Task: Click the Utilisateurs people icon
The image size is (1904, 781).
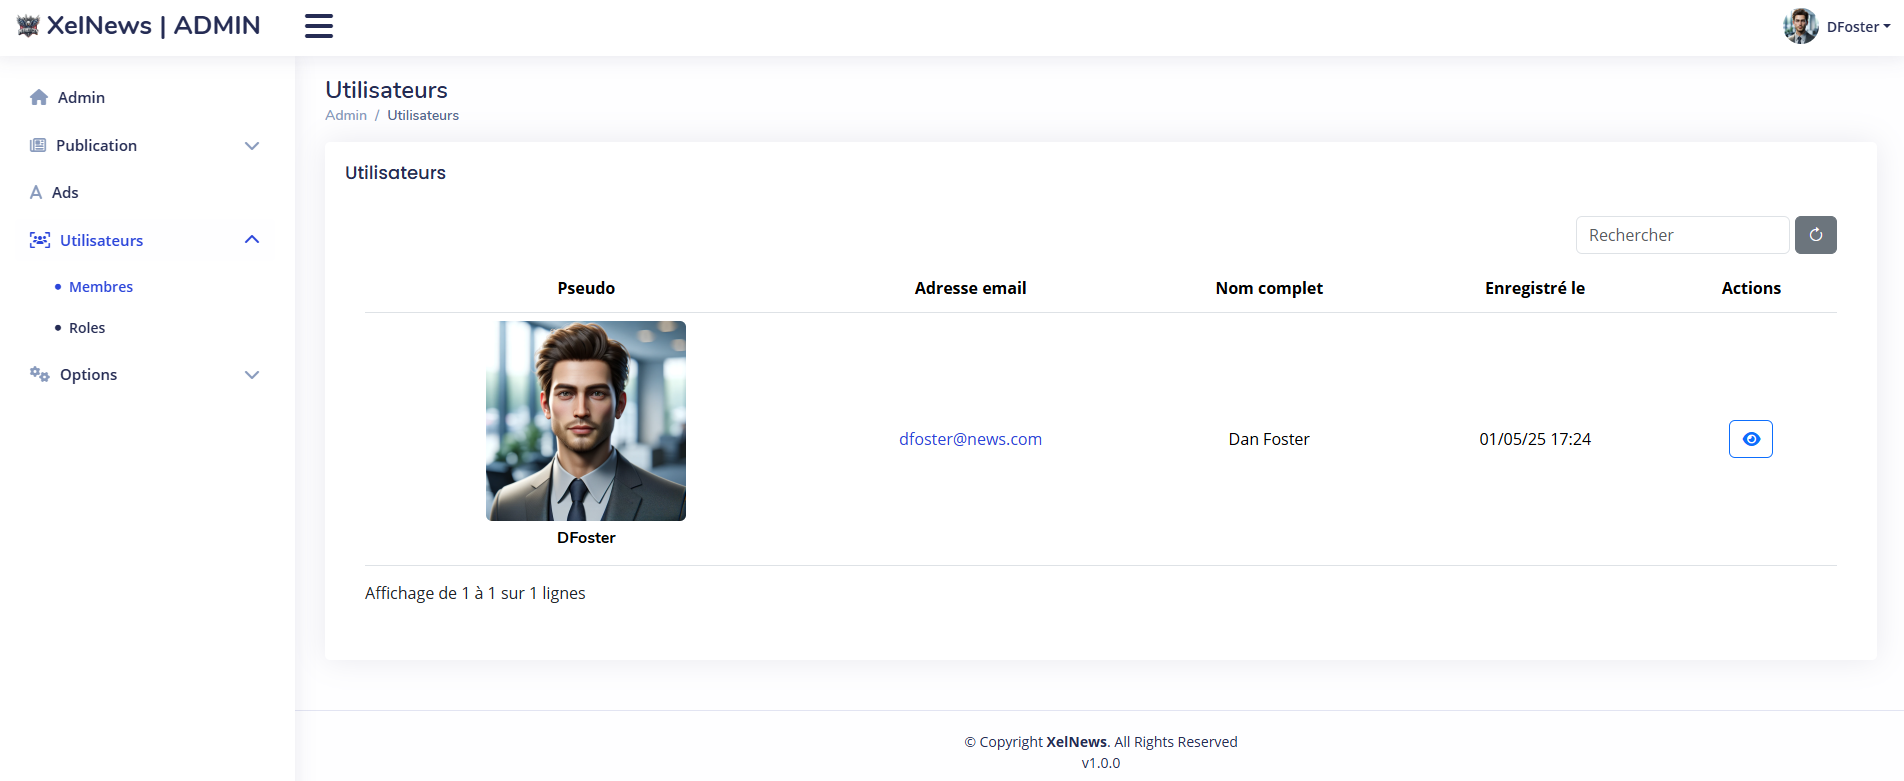Action: [x=40, y=240]
